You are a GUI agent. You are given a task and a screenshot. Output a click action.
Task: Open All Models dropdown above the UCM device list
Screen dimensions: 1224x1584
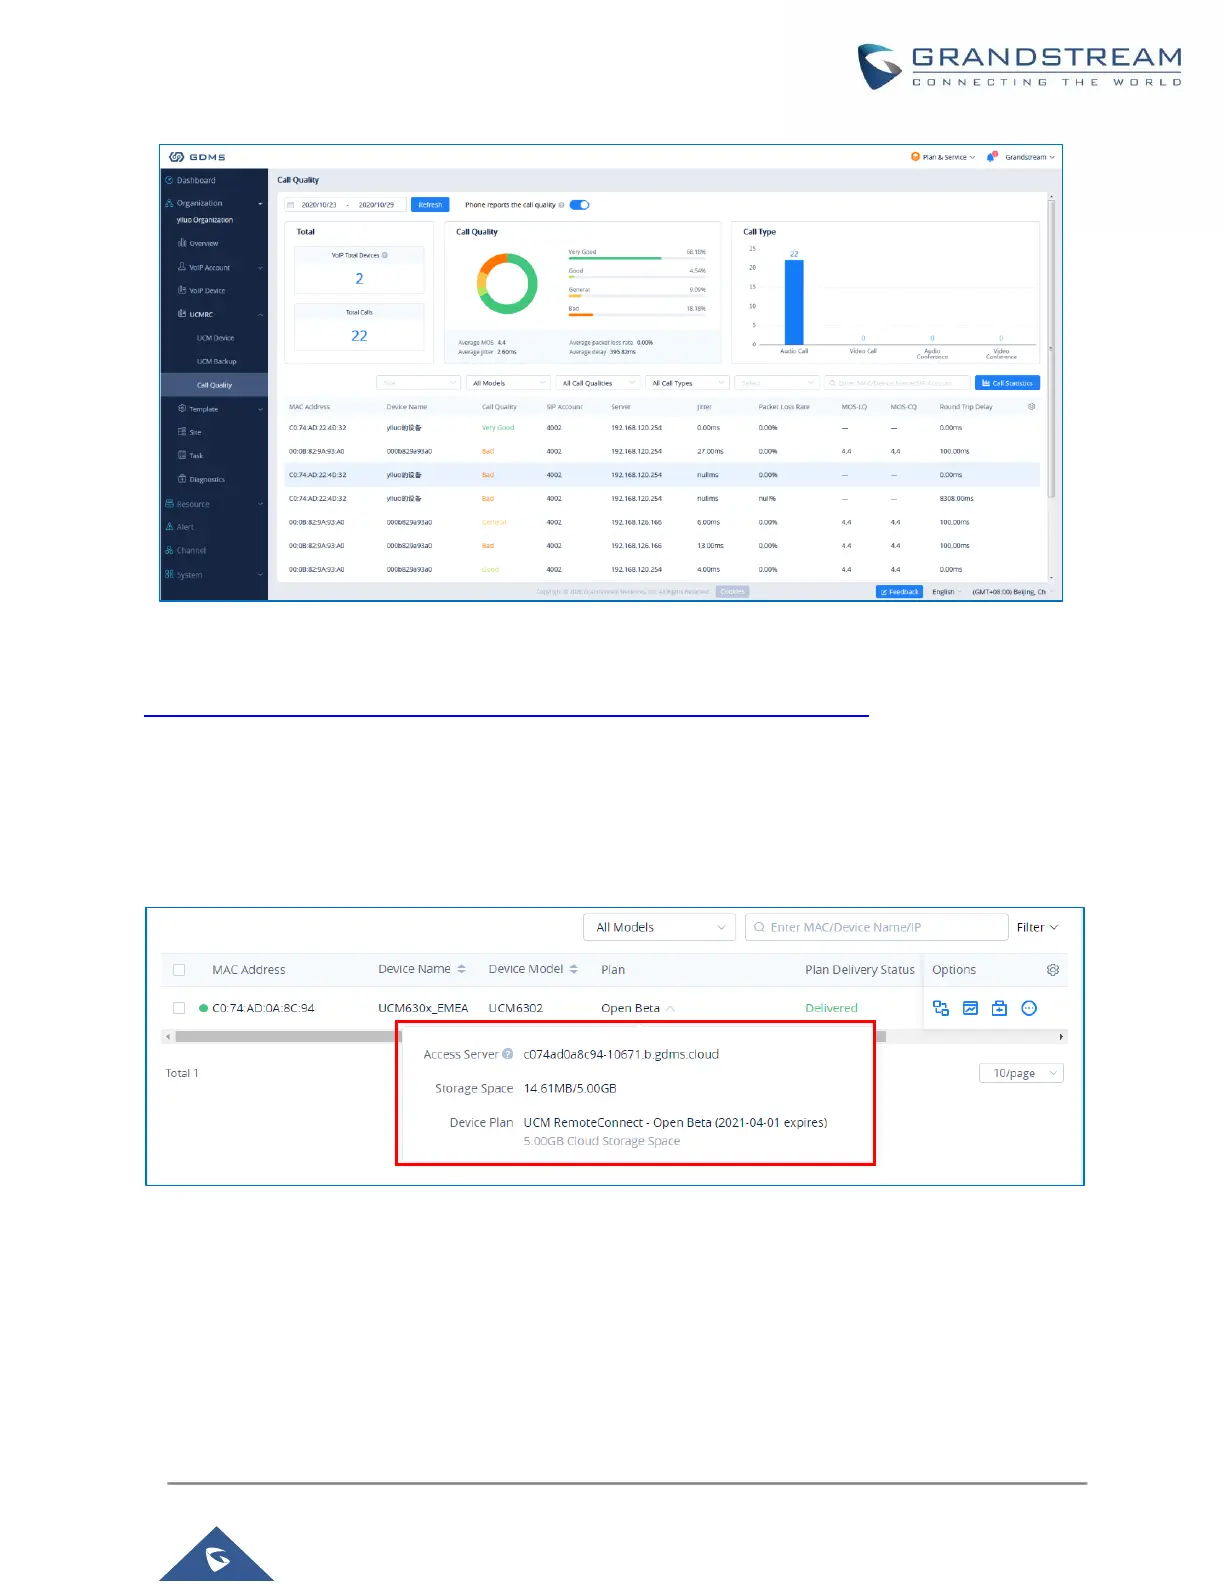click(659, 927)
